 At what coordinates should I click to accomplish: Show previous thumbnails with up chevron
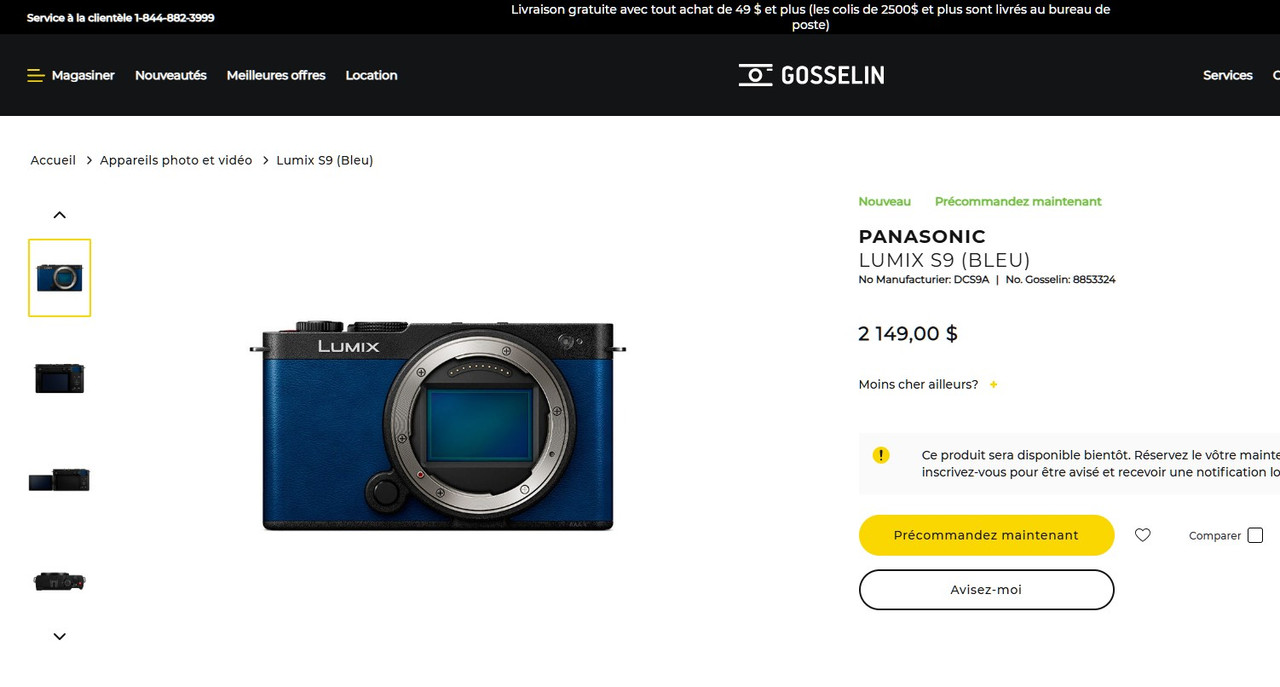(x=59, y=215)
